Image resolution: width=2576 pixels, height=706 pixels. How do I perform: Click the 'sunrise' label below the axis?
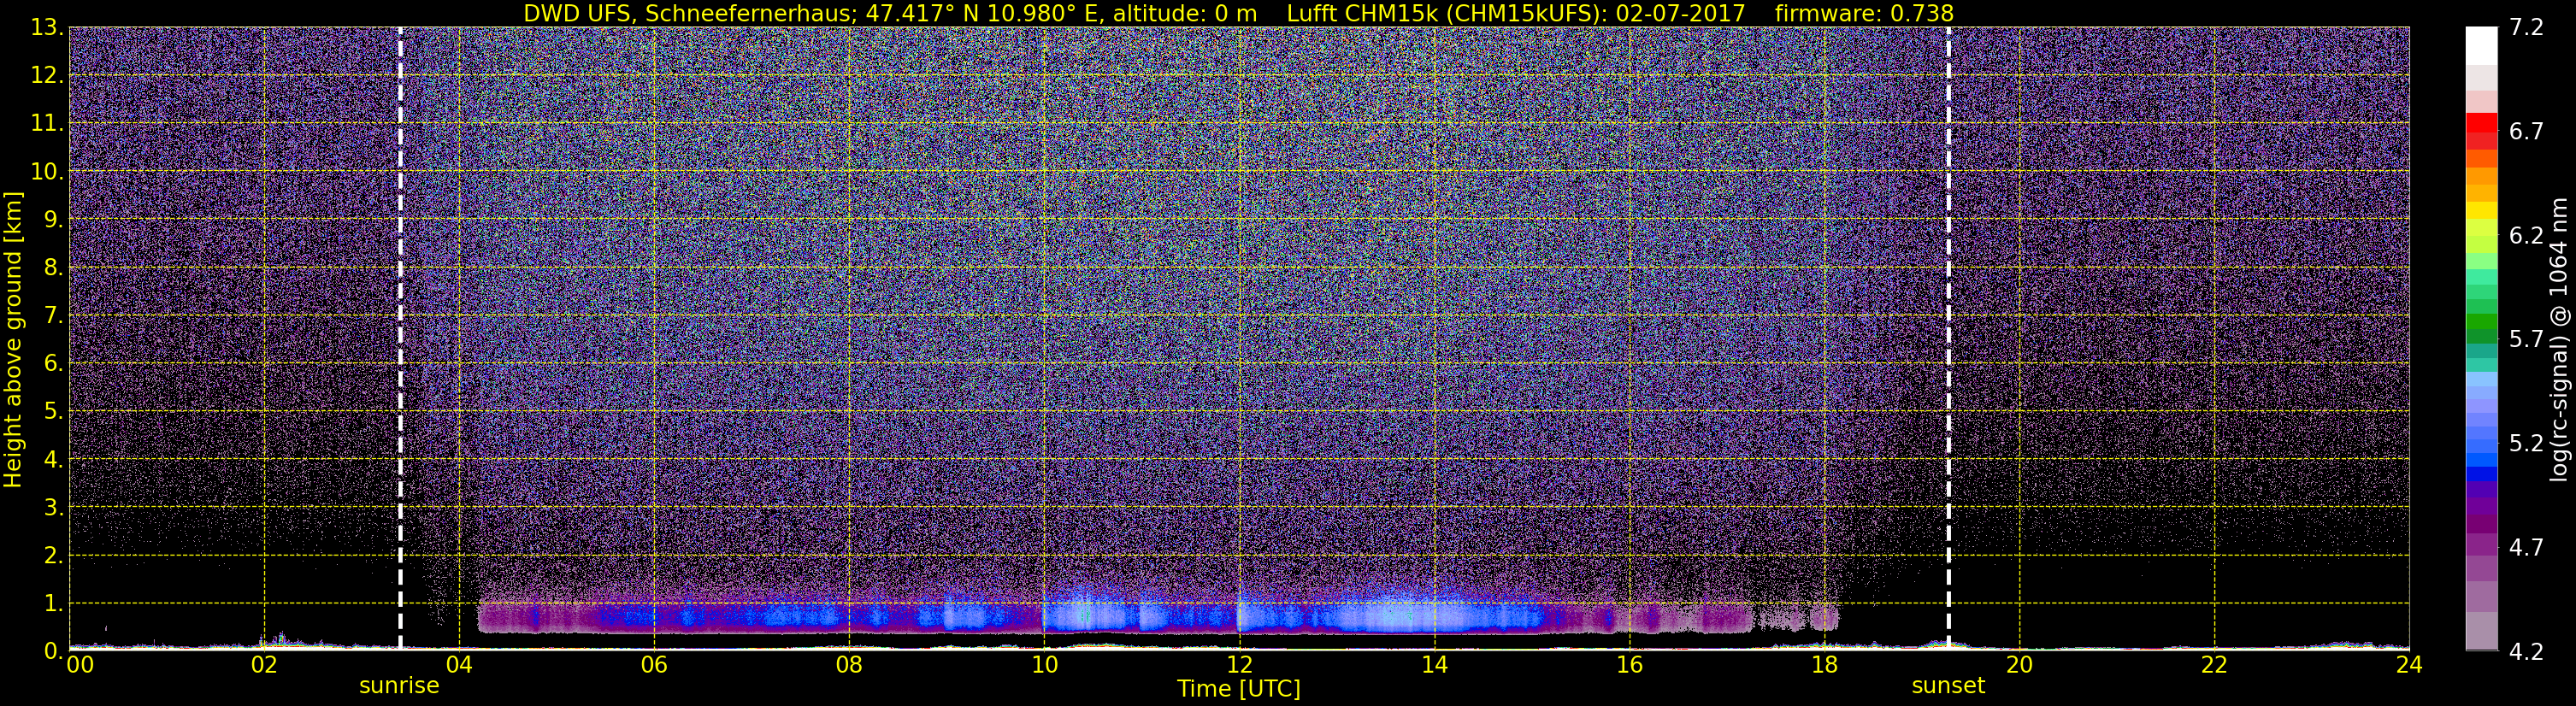399,686
